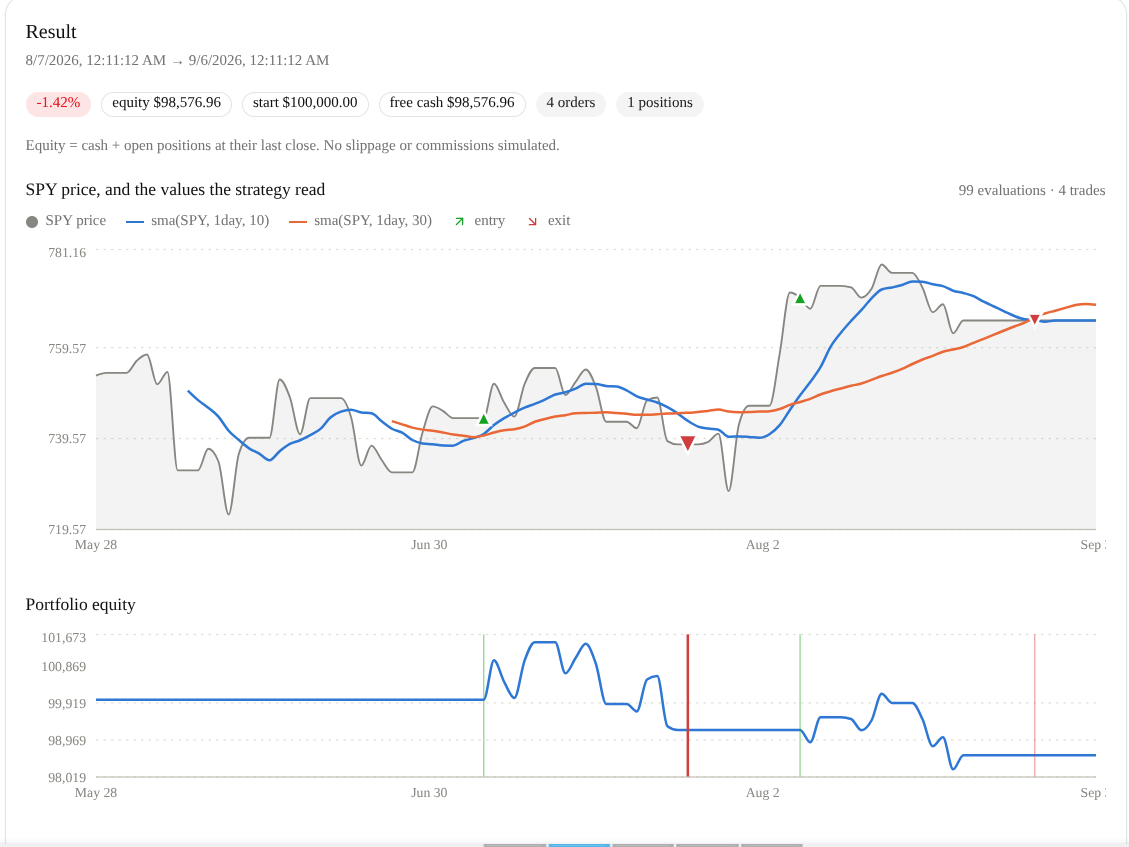This screenshot has width=1129, height=847.
Task: Click the green entry arrow legend icon
Action: click(x=460, y=221)
